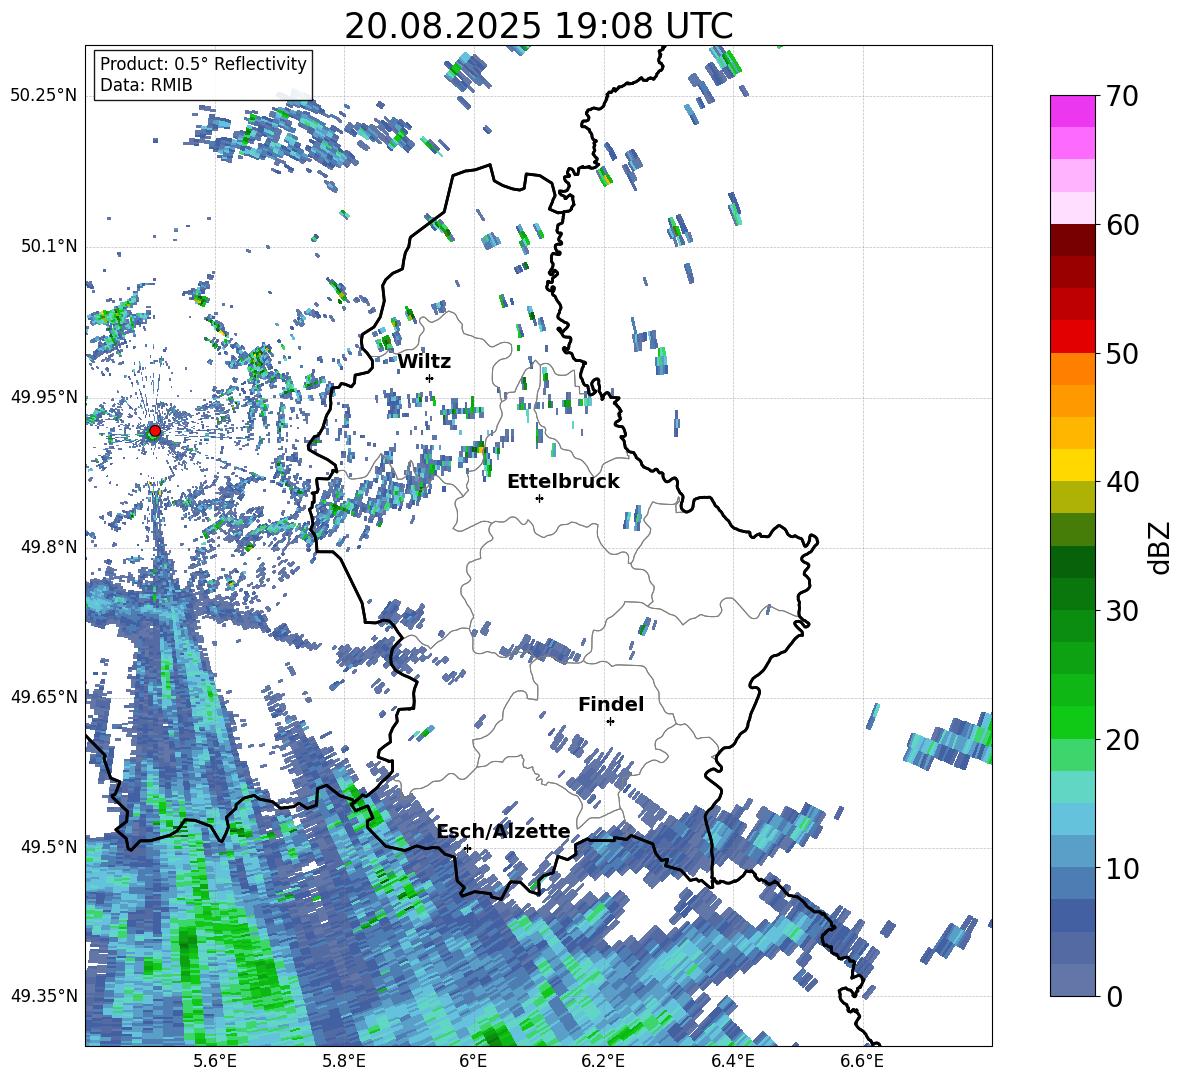Click the red radar site marker
This screenshot has height=1081, width=1184.
155,430
